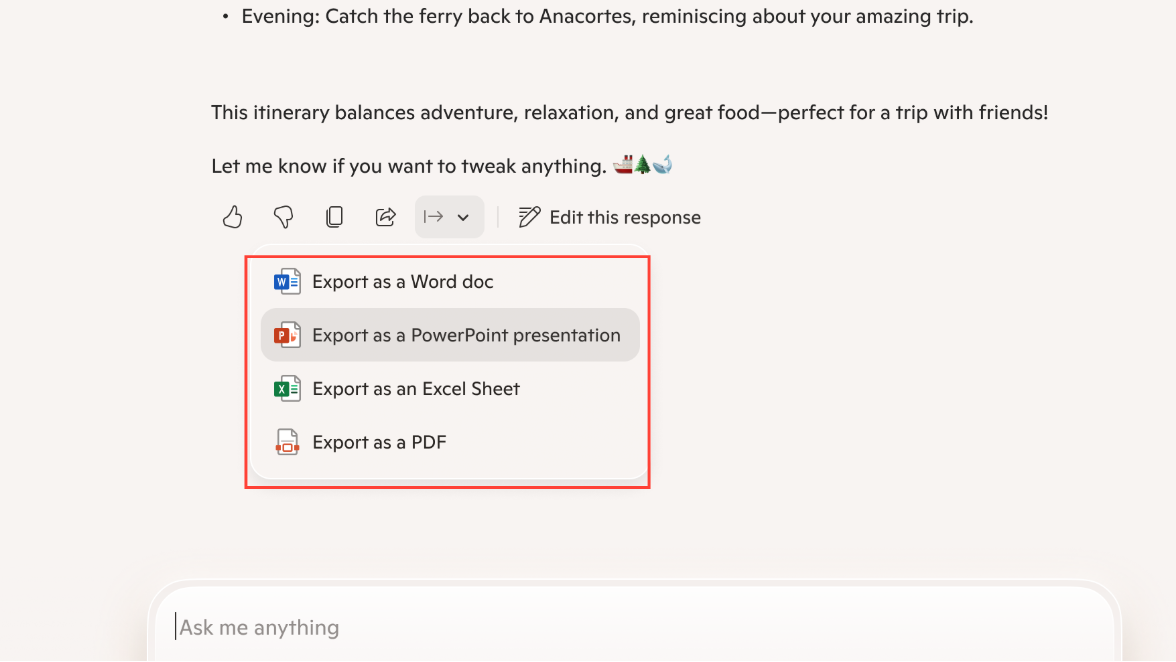
Task: Click the export arrow icon in toolbar
Action: 434,217
